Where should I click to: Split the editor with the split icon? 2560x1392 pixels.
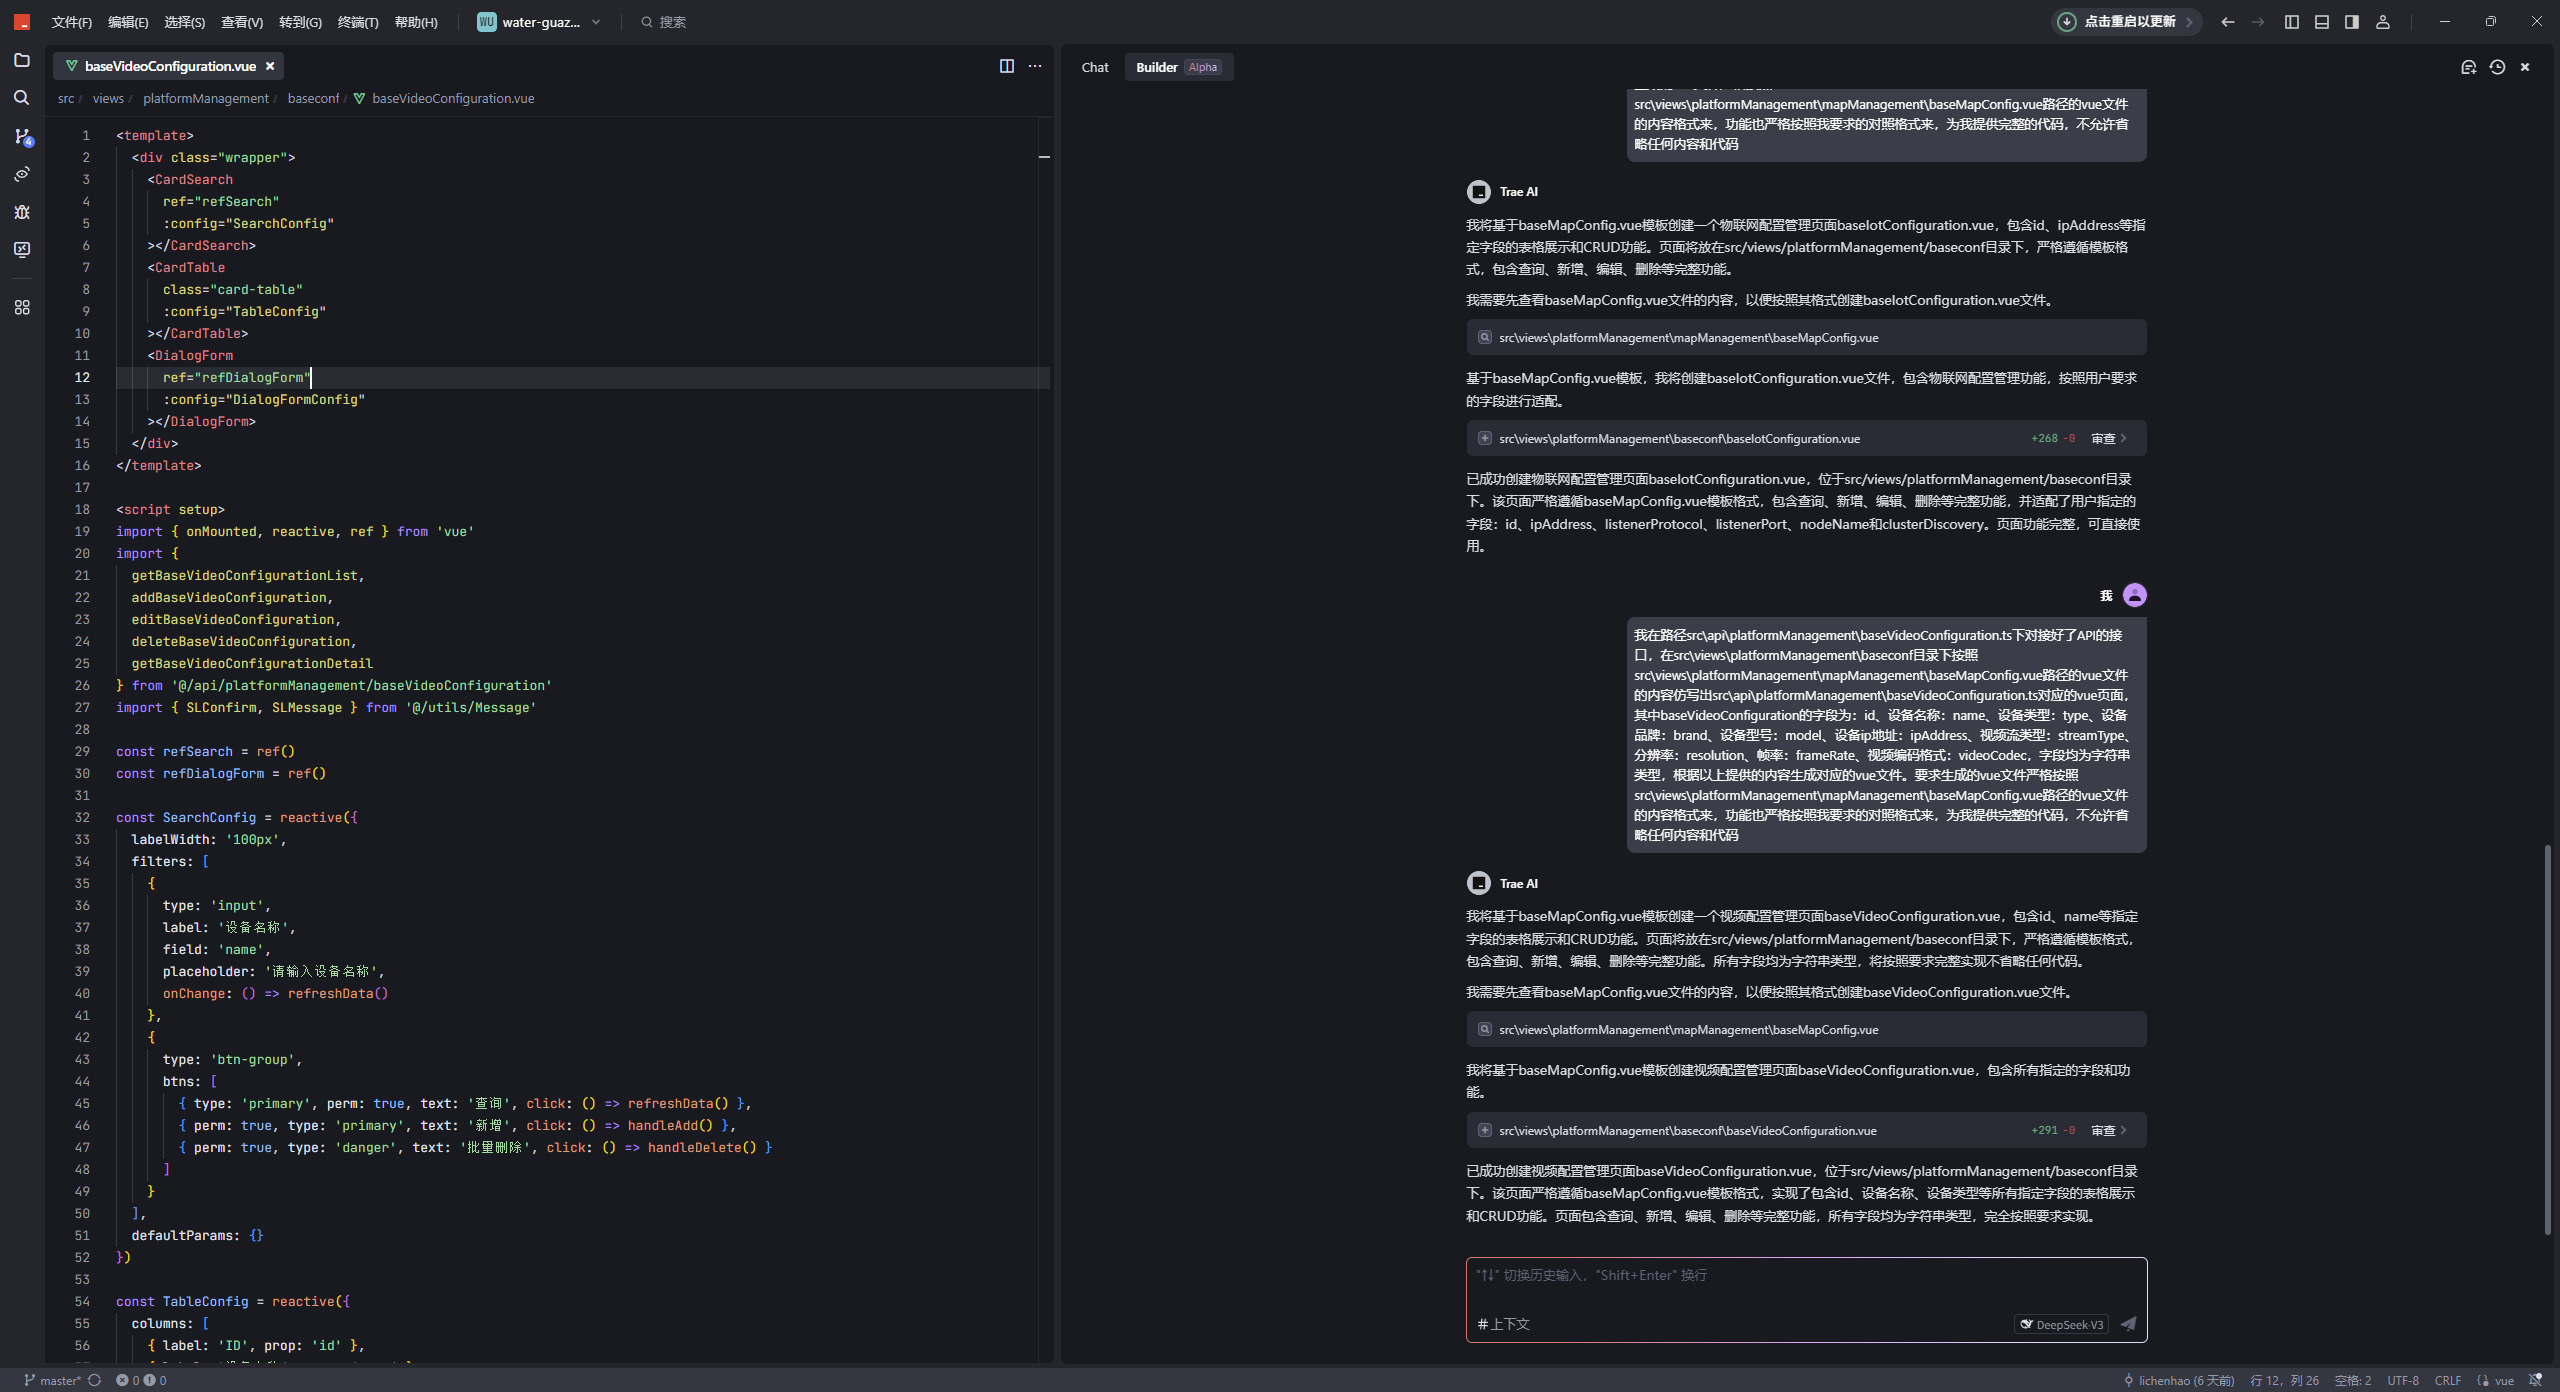tap(1006, 66)
